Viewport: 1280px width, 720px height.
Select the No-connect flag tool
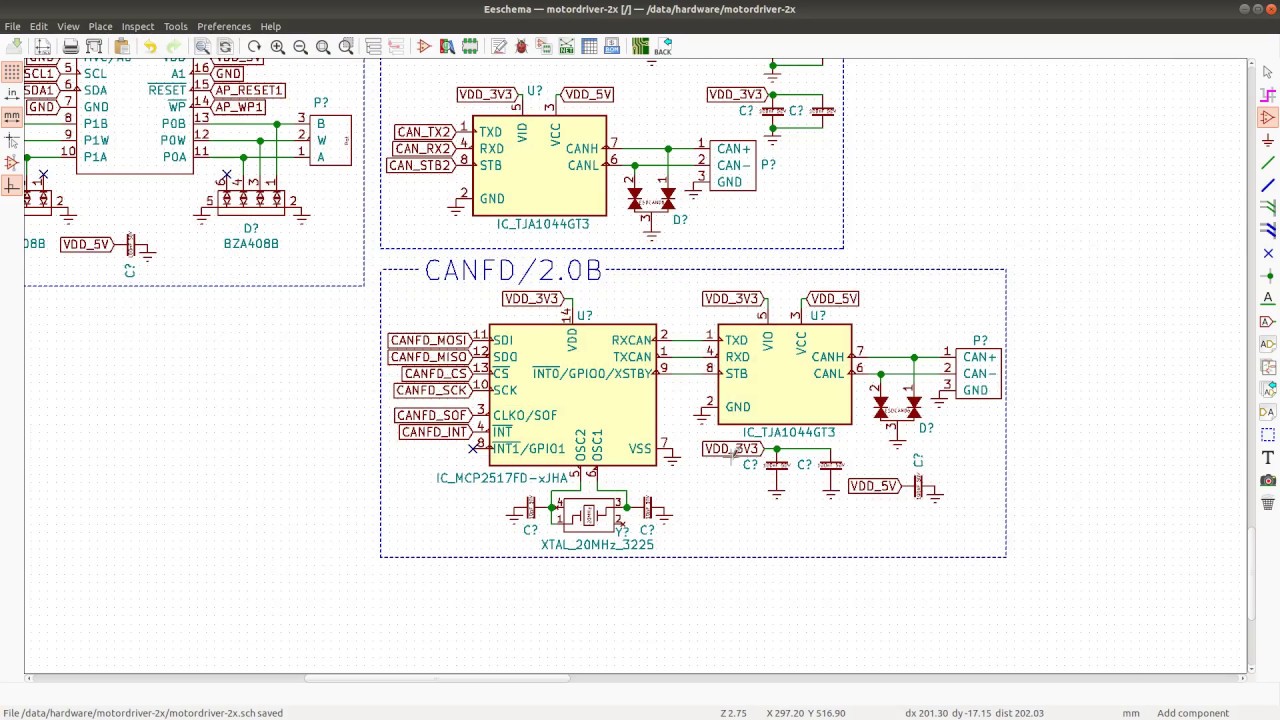tap(1268, 253)
